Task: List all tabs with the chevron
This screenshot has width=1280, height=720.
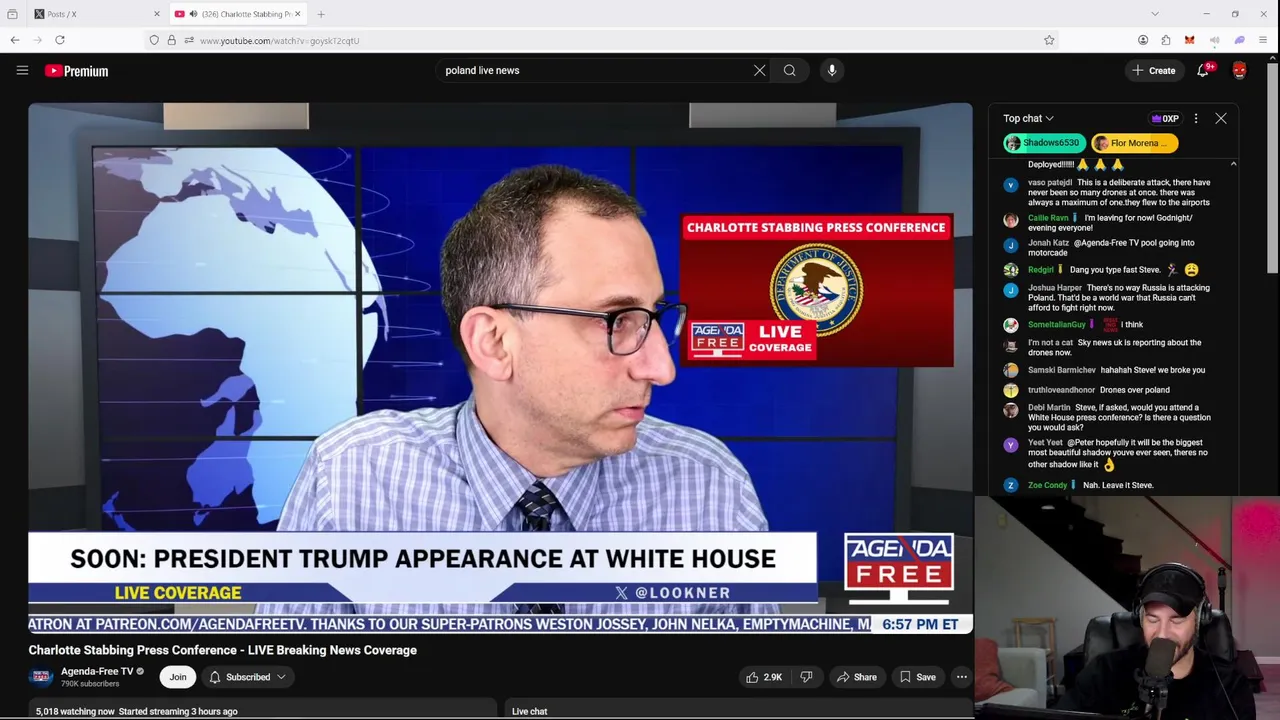Action: [1155, 14]
